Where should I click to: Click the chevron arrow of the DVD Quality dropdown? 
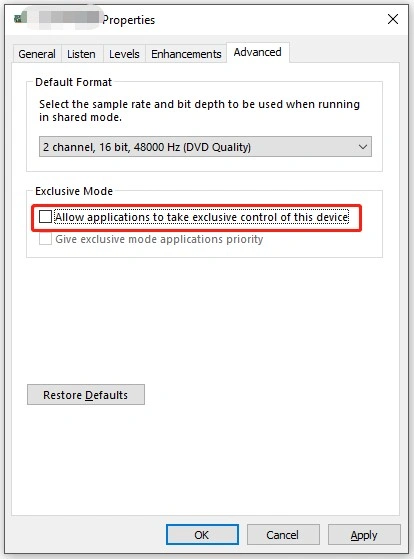(363, 147)
